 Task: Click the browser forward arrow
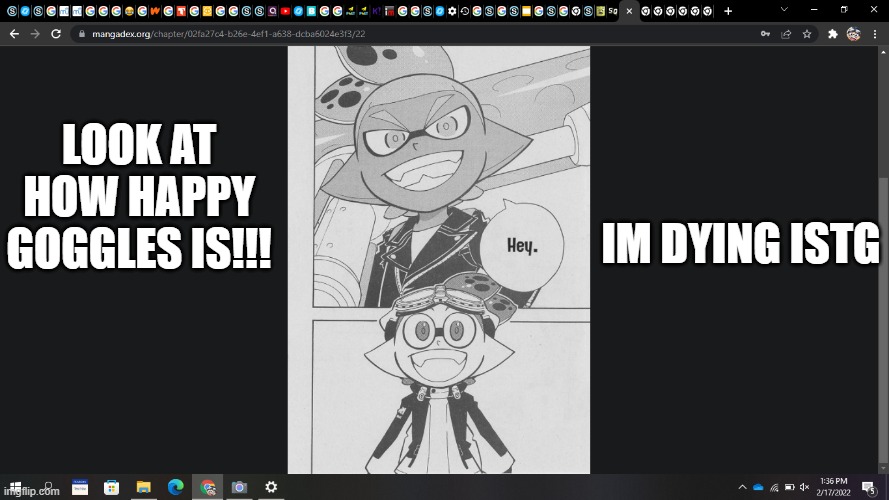click(35, 34)
